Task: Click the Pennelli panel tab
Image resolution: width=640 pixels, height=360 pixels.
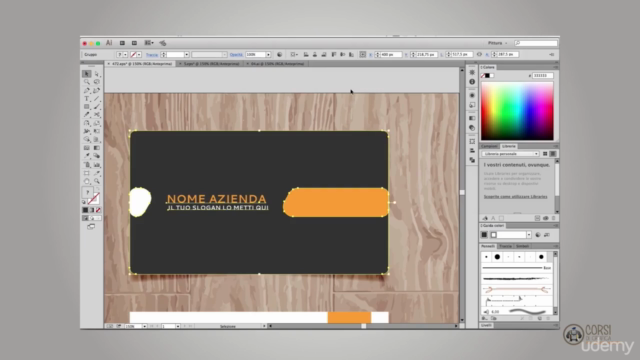Action: pyautogui.click(x=488, y=246)
